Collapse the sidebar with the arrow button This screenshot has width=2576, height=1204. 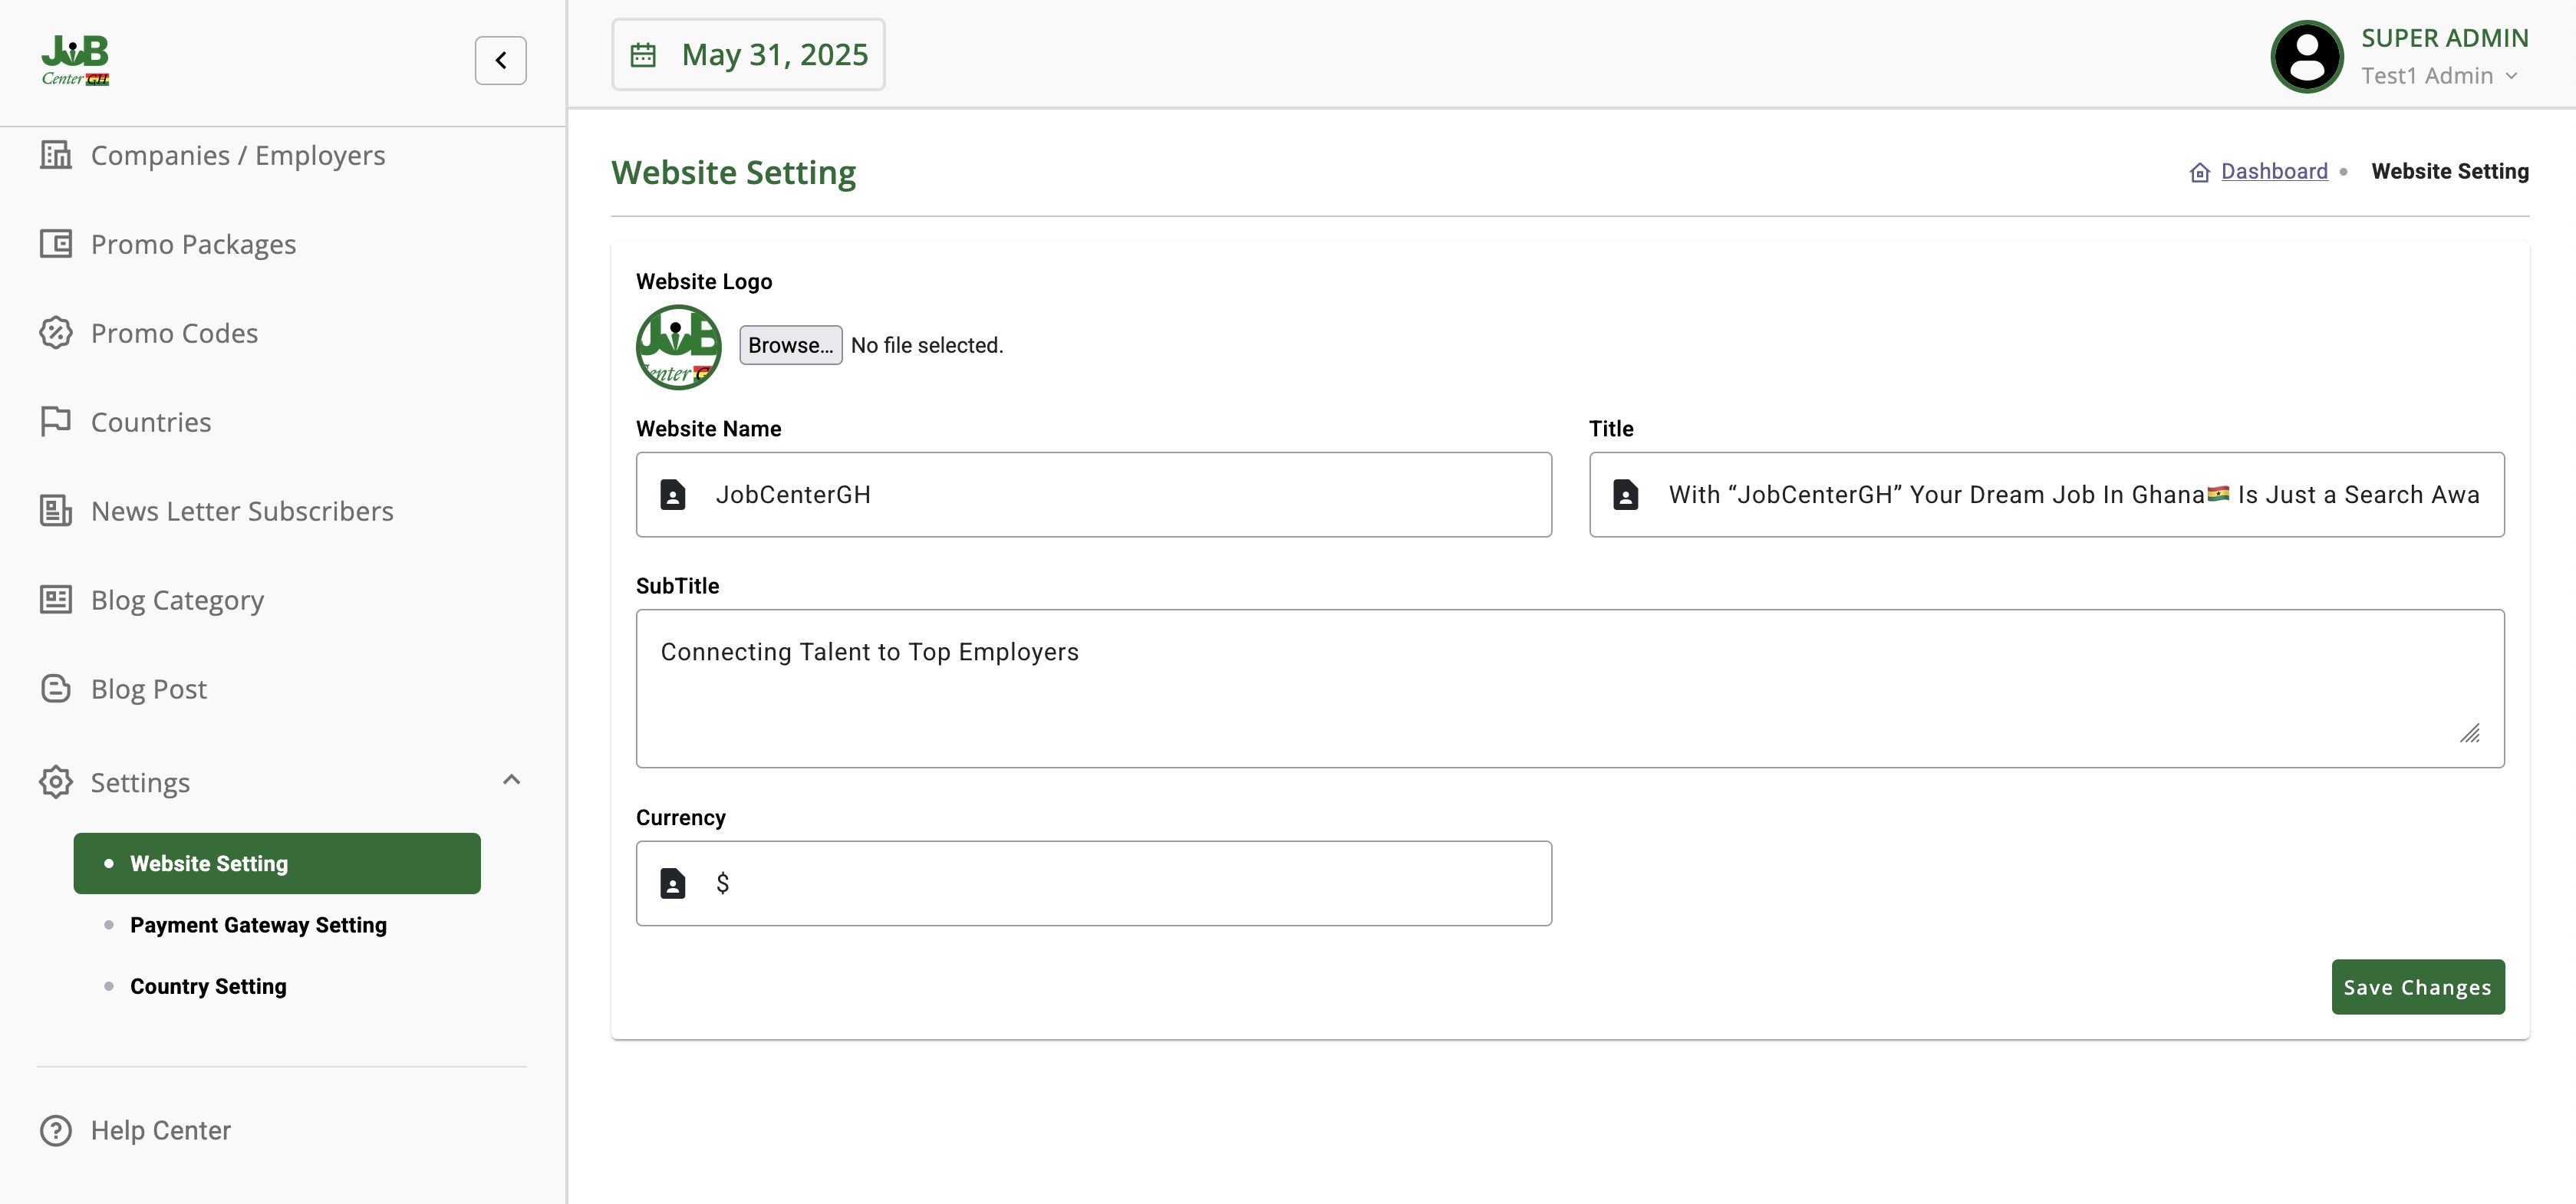click(500, 60)
